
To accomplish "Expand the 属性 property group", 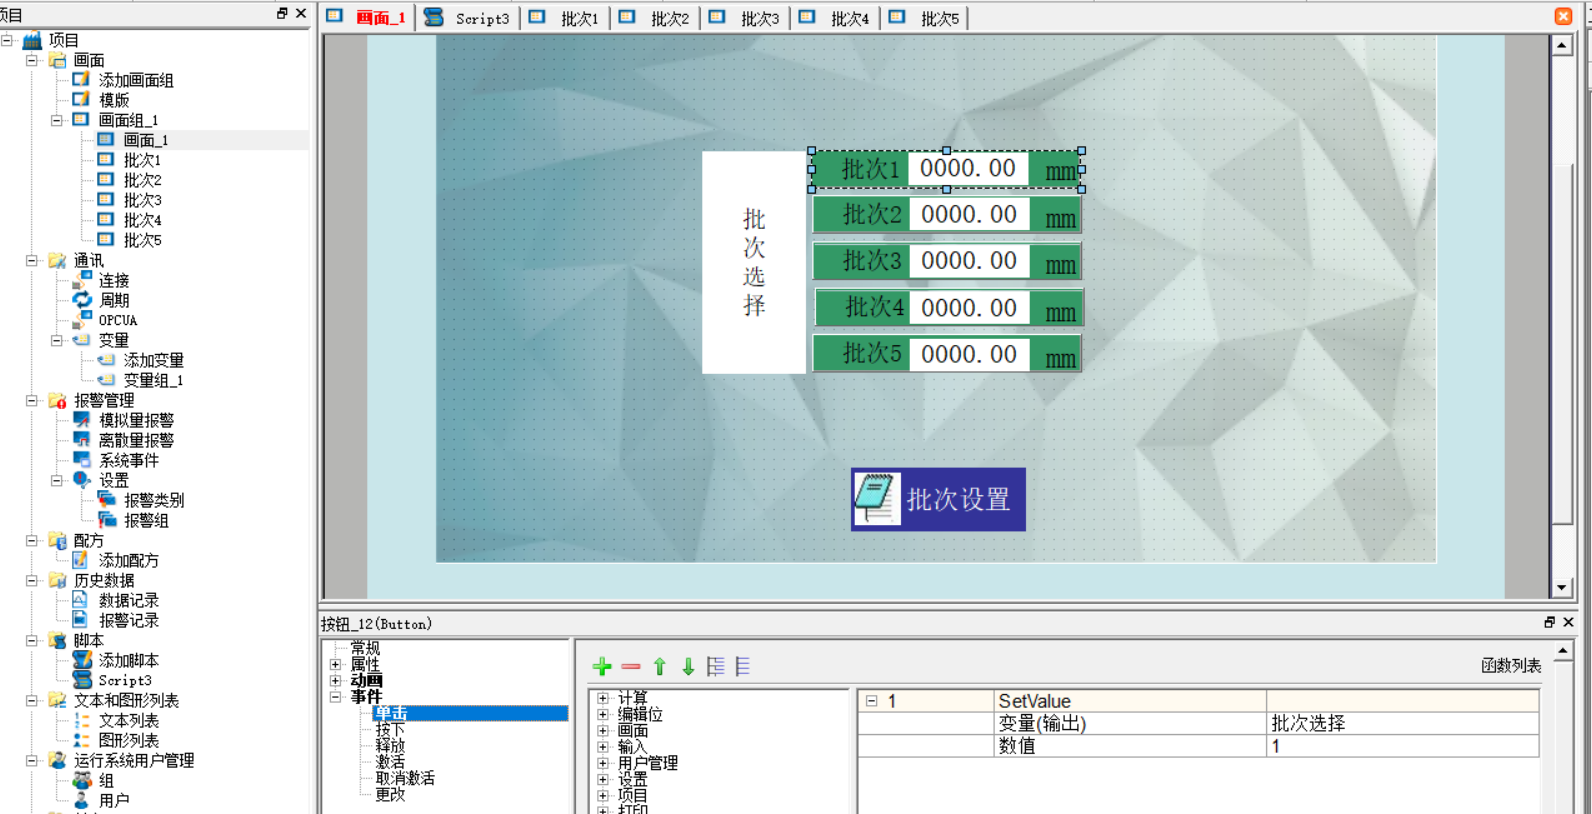I will point(336,664).
